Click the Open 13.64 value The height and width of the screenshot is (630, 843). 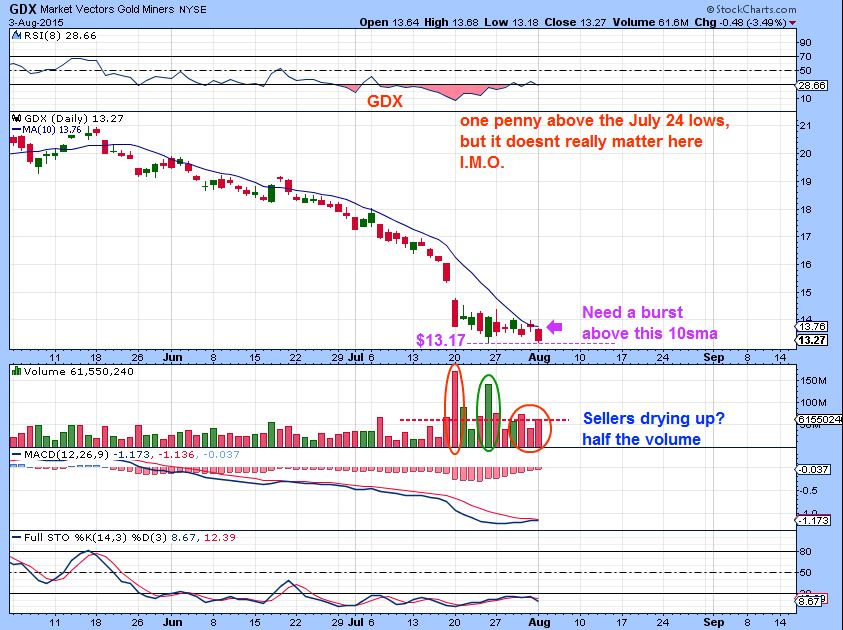[389, 23]
